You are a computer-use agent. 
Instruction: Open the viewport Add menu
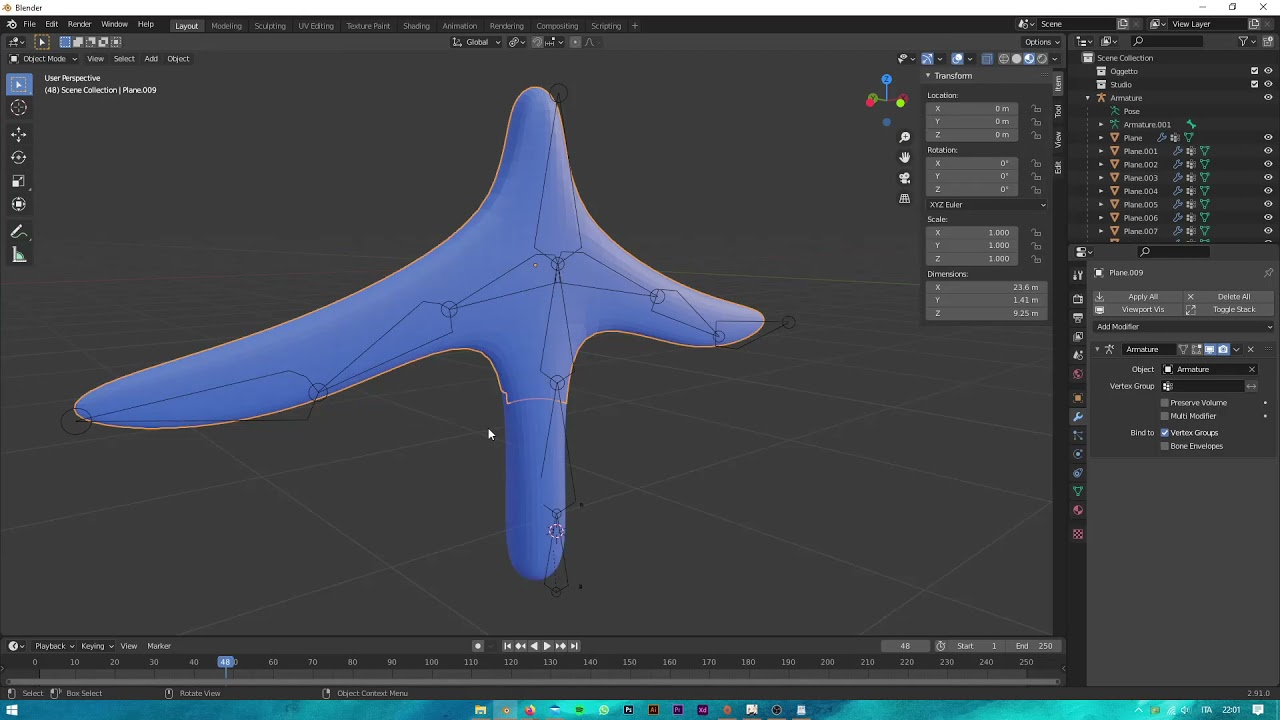point(151,58)
